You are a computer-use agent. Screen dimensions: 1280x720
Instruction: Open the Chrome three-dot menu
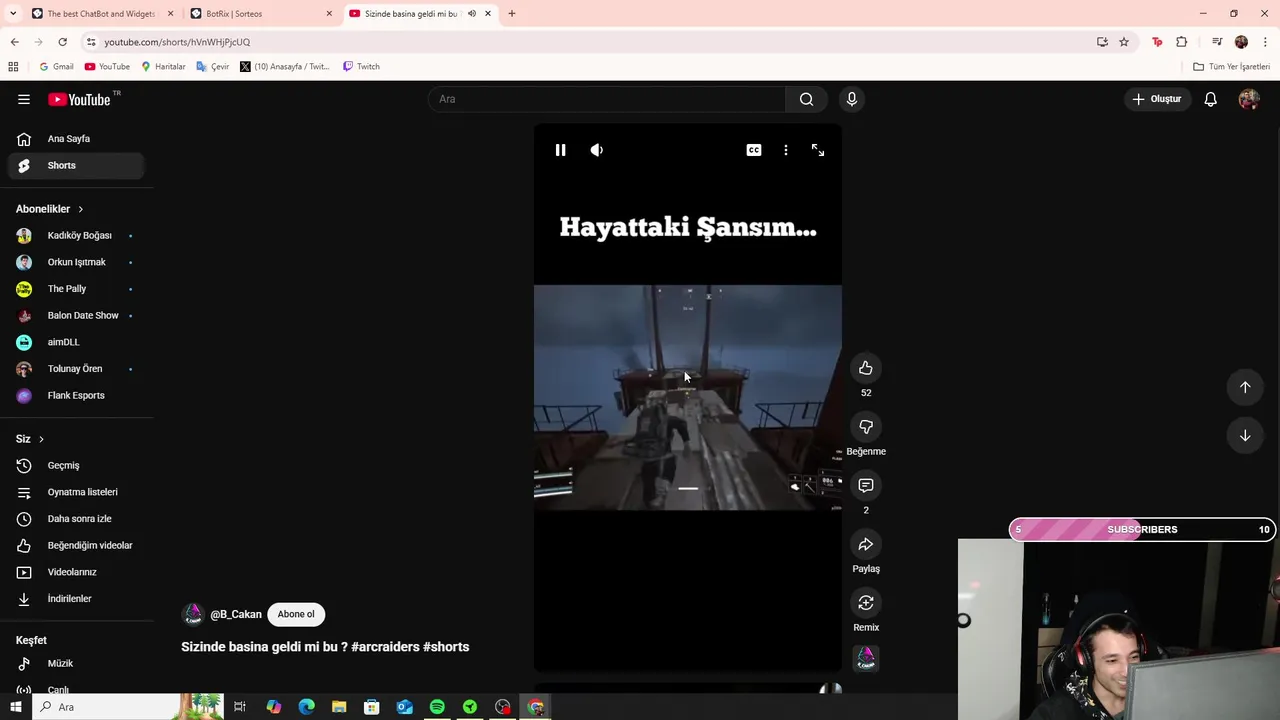pyautogui.click(x=1266, y=42)
